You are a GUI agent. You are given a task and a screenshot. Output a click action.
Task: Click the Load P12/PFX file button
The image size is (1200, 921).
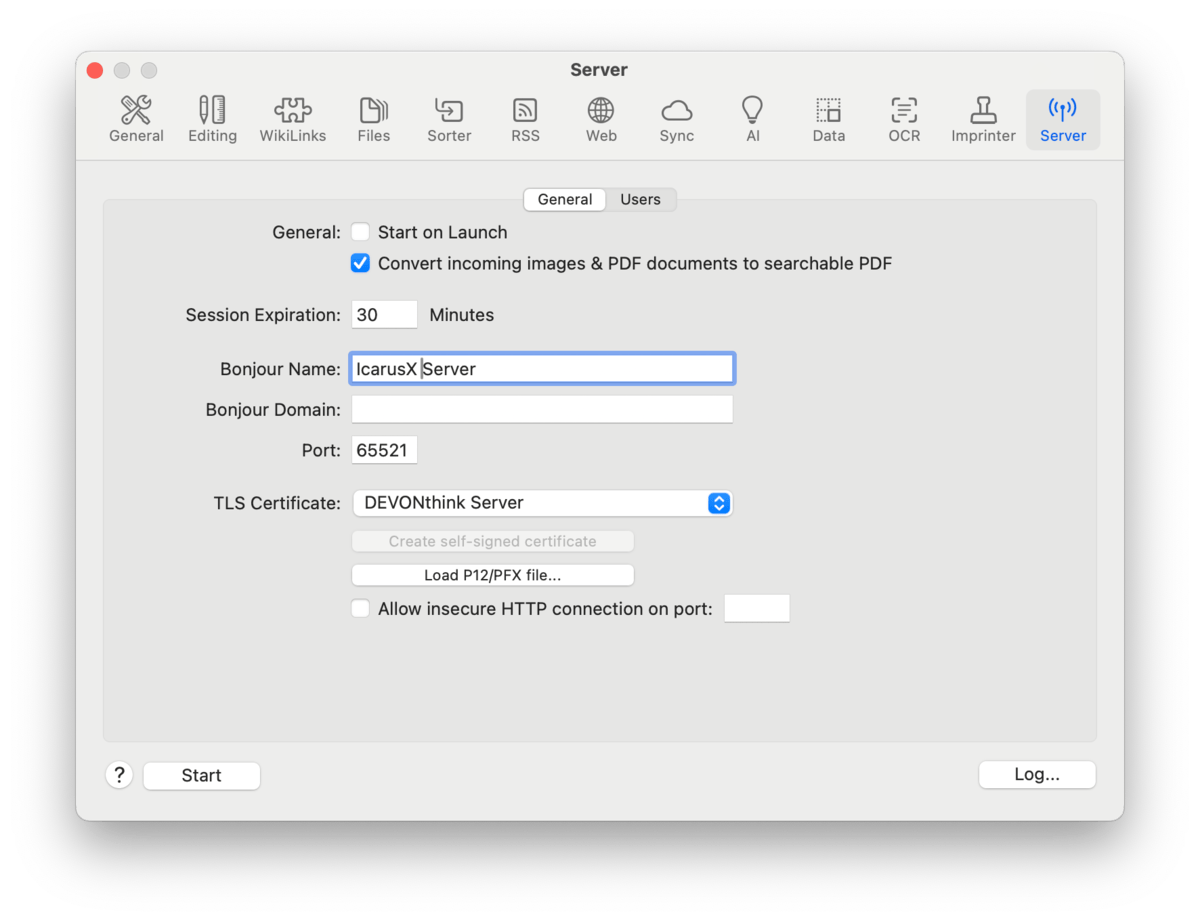(493, 575)
